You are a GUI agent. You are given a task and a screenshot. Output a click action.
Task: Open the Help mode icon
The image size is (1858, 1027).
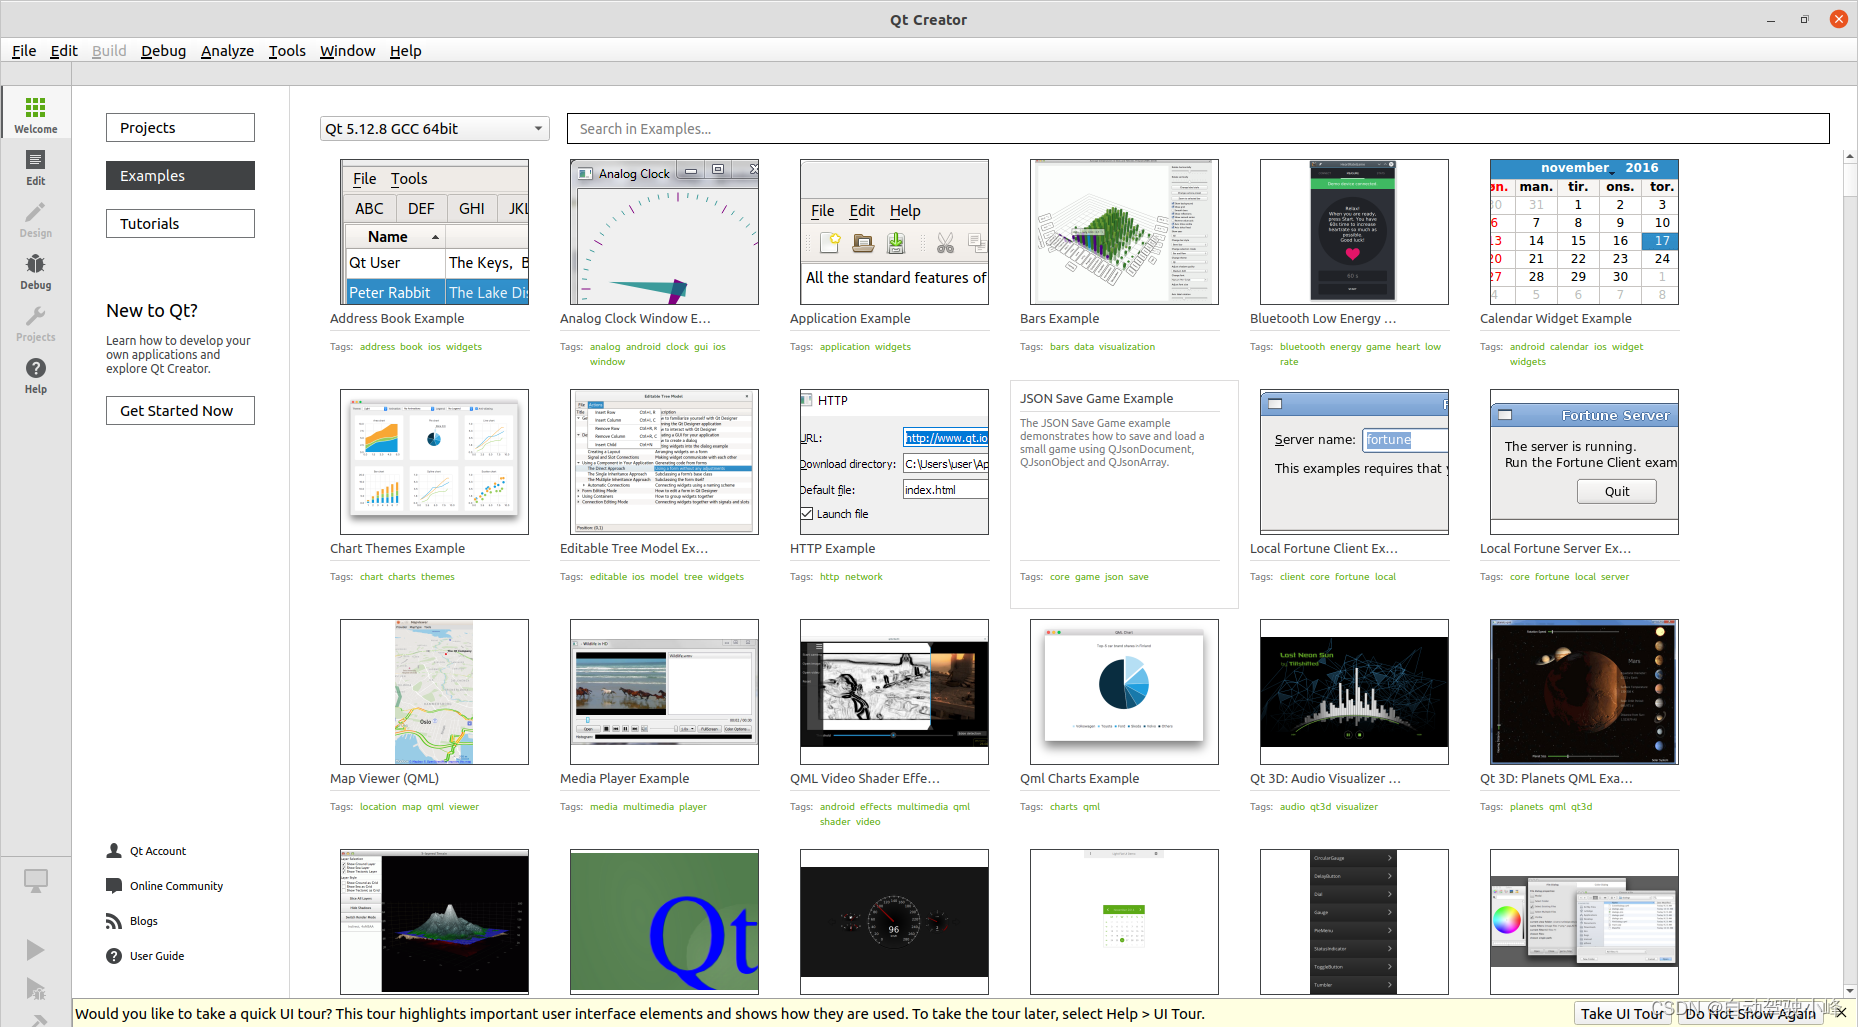(x=36, y=374)
